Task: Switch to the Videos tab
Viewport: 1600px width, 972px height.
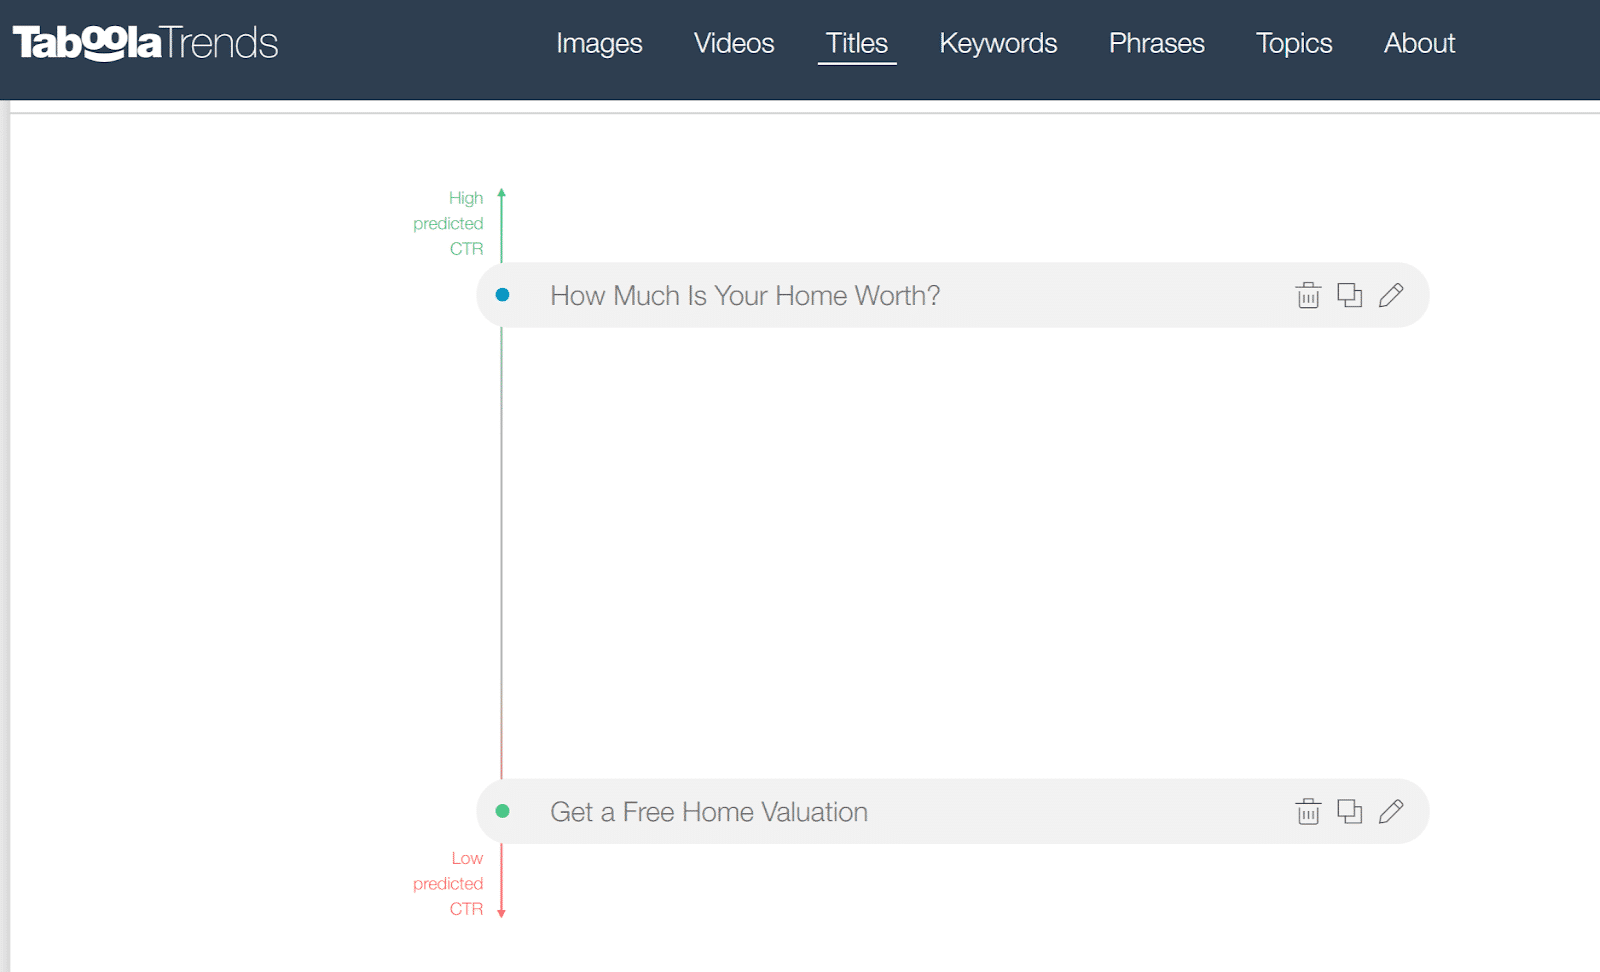Action: [x=734, y=43]
